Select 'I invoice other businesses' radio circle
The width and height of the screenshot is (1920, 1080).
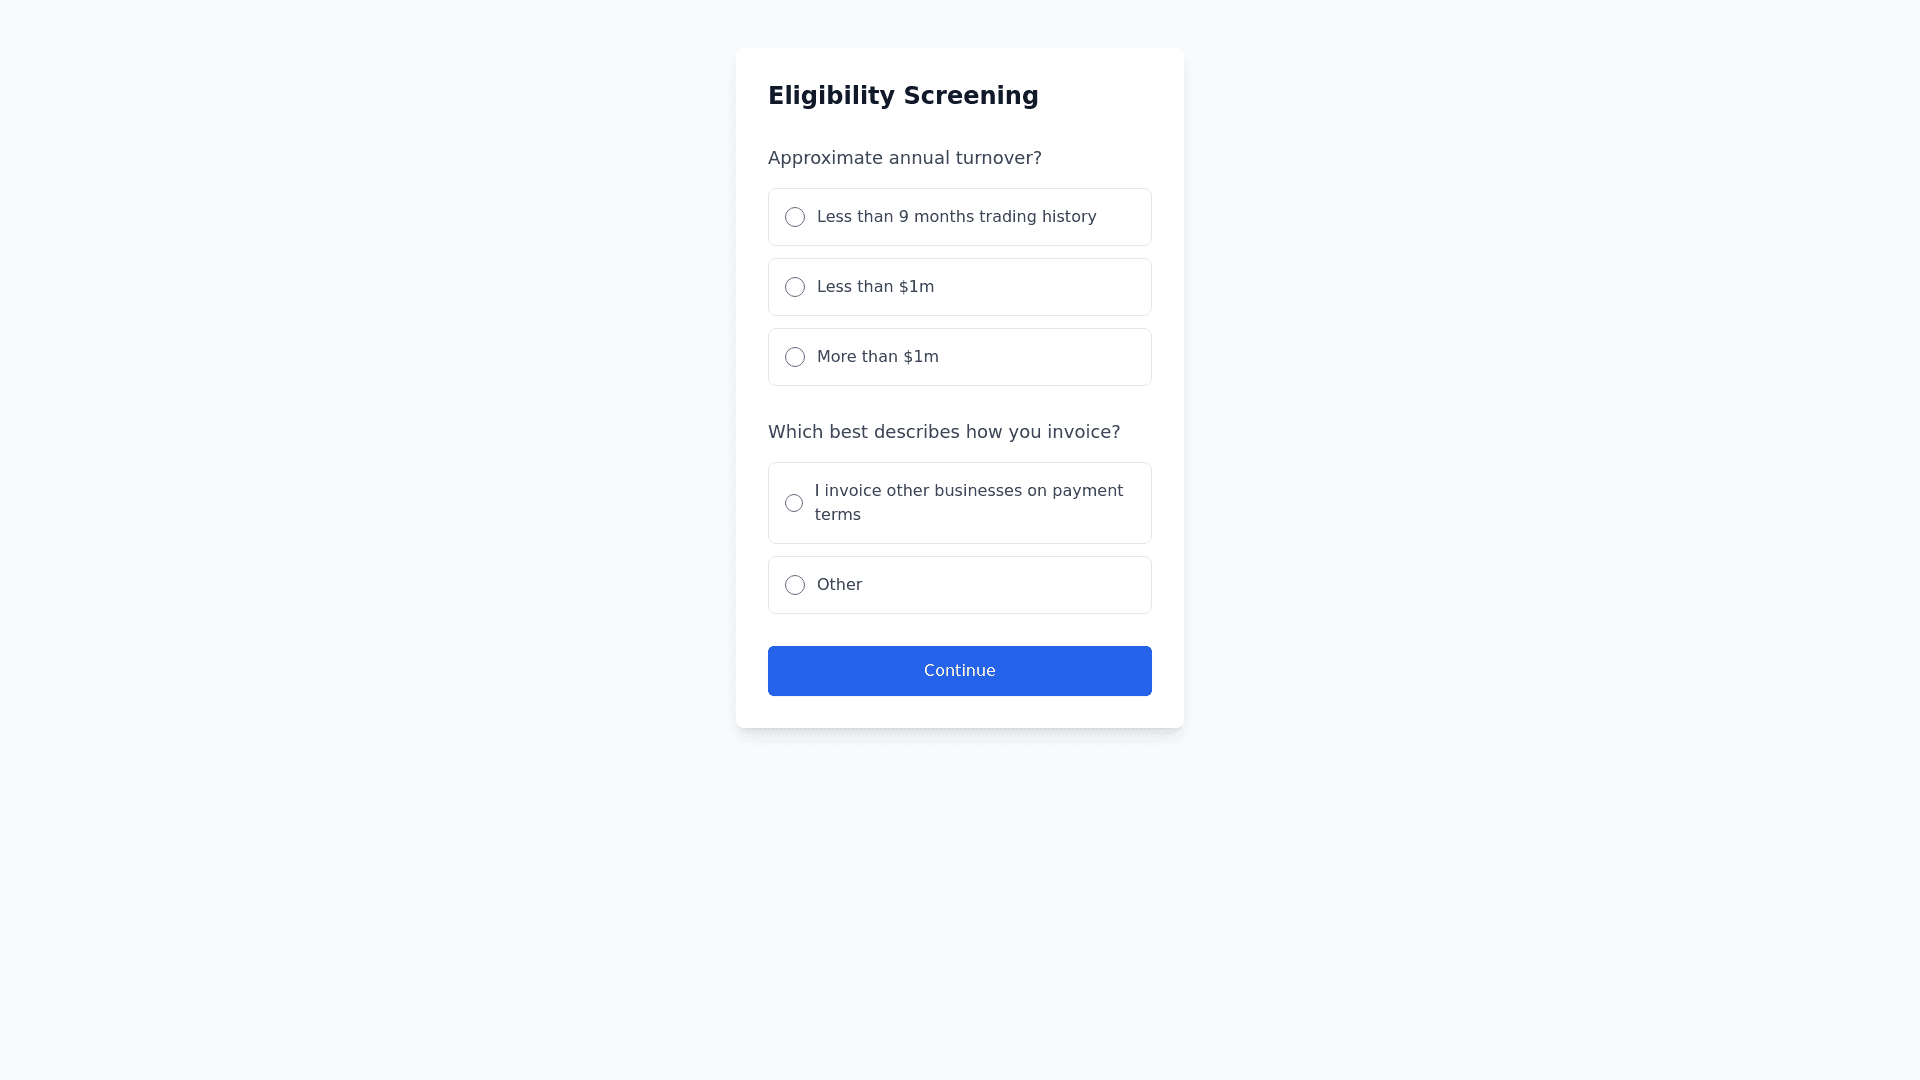[794, 503]
